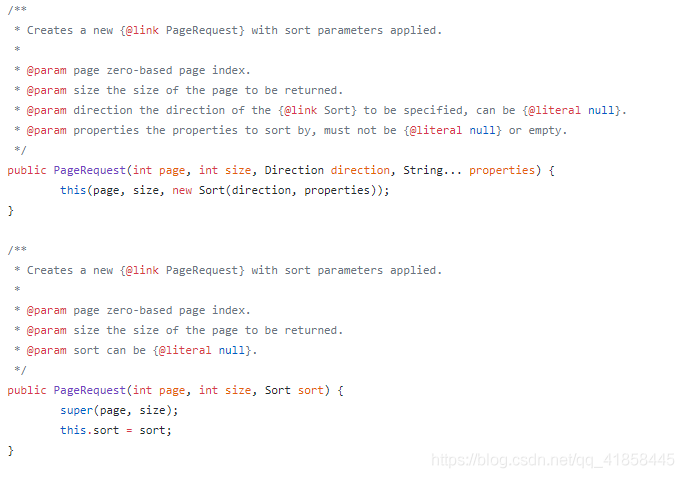684x478 pixels.
Task: Click {@link PageRequest} in the second comment
Action: 182,270
